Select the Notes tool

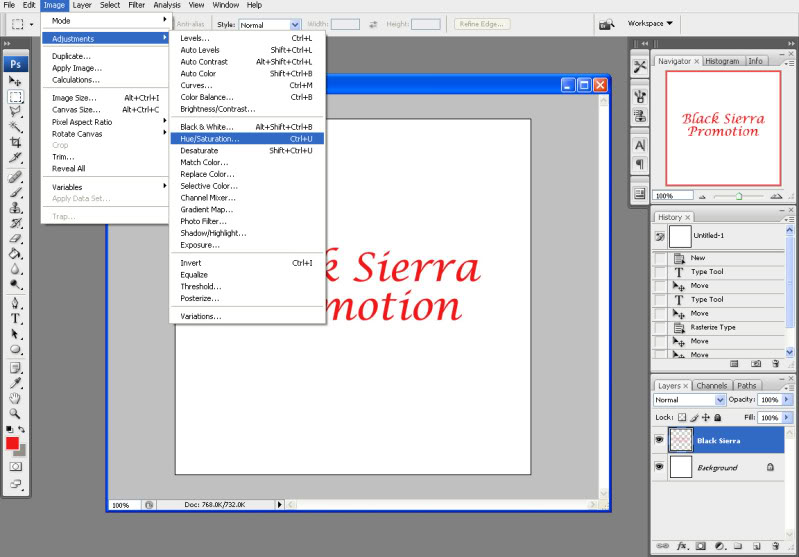point(15,367)
